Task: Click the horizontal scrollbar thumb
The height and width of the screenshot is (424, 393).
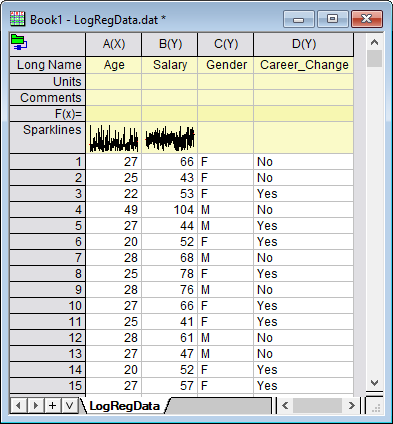Action: pos(317,406)
